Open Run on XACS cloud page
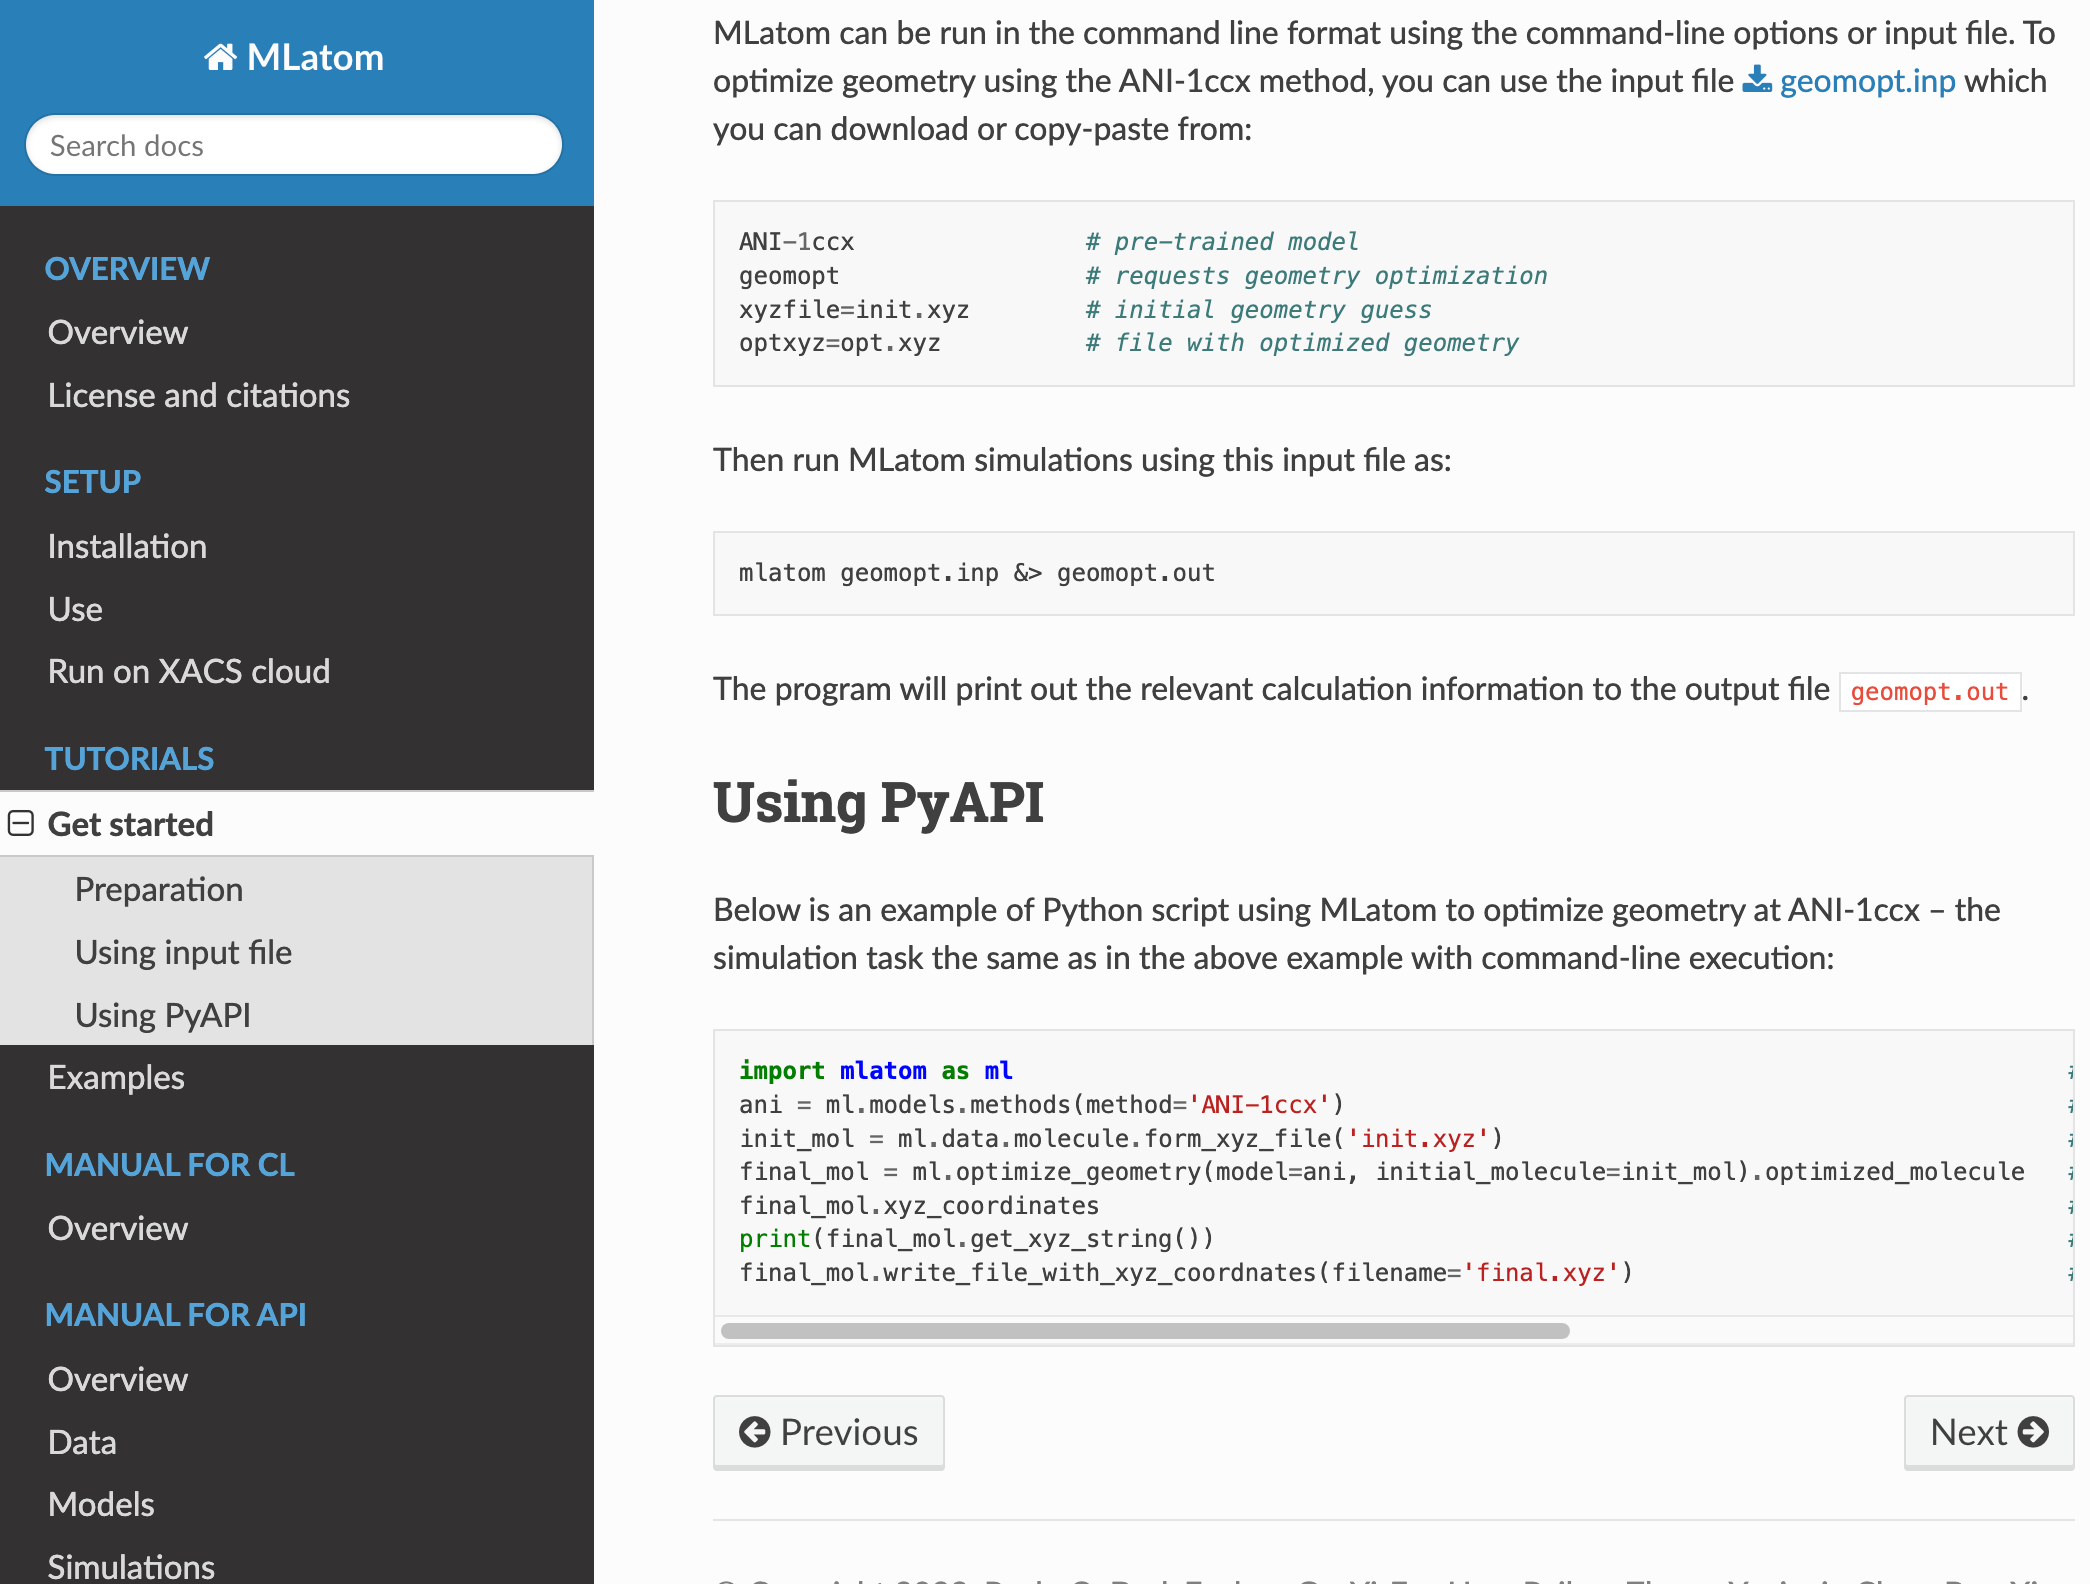This screenshot has height=1584, width=2090. (188, 671)
